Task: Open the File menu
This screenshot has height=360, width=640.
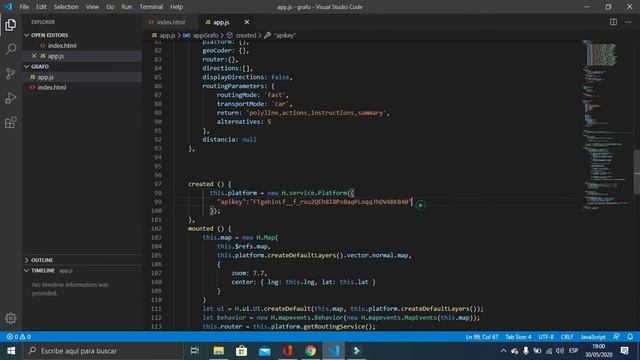Action: coord(24,7)
